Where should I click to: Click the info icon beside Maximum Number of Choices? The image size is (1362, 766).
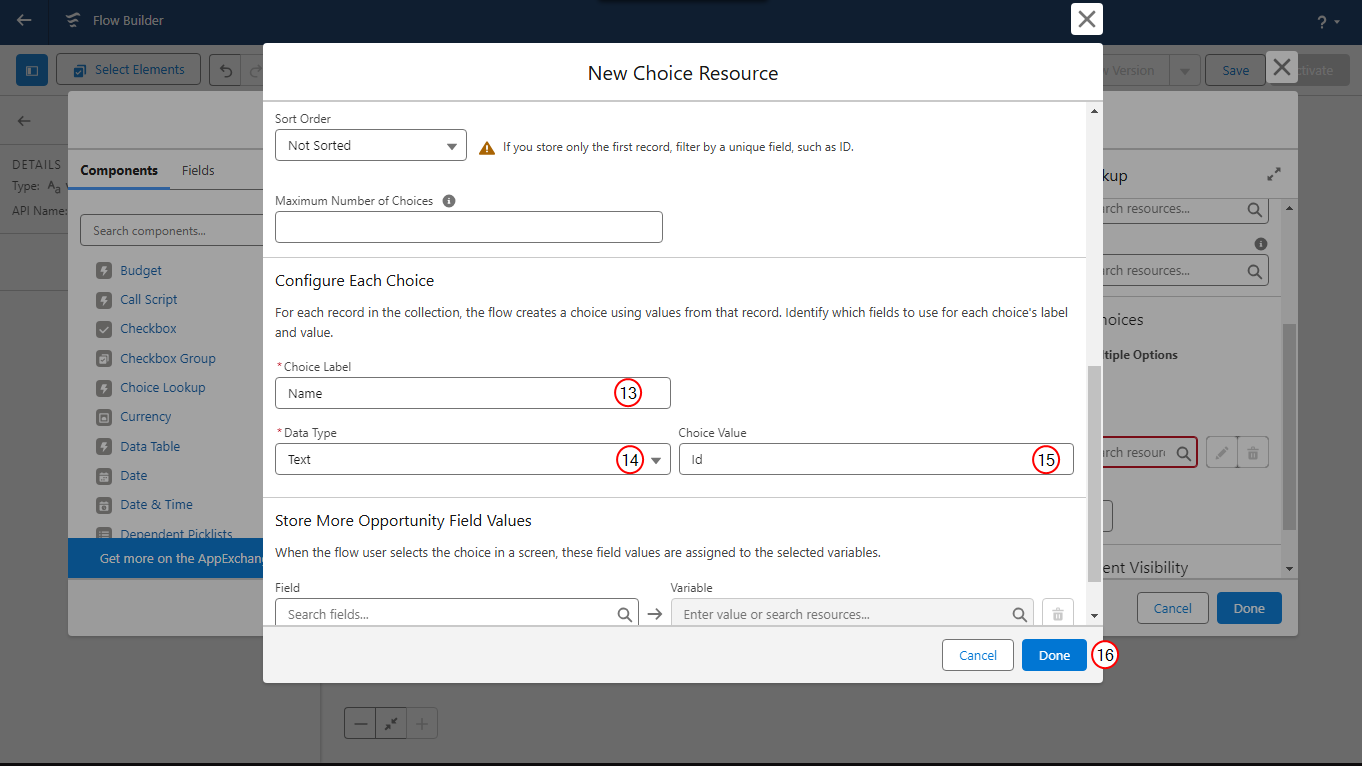pyautogui.click(x=449, y=201)
